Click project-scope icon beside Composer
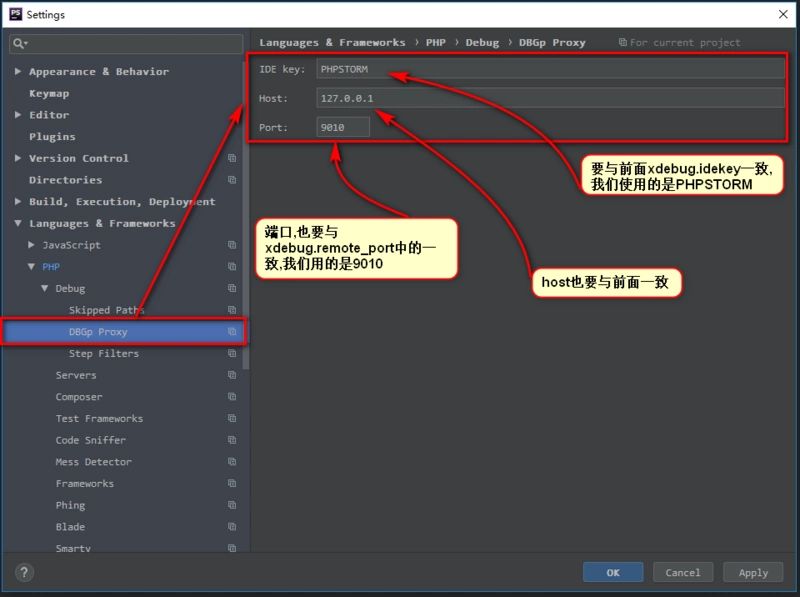800x597 pixels. point(232,397)
